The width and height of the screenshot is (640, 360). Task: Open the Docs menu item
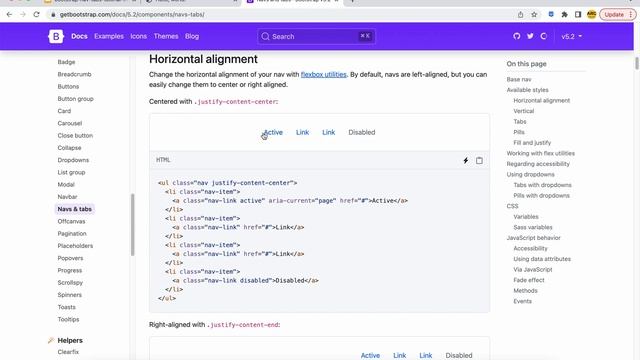(79, 36)
